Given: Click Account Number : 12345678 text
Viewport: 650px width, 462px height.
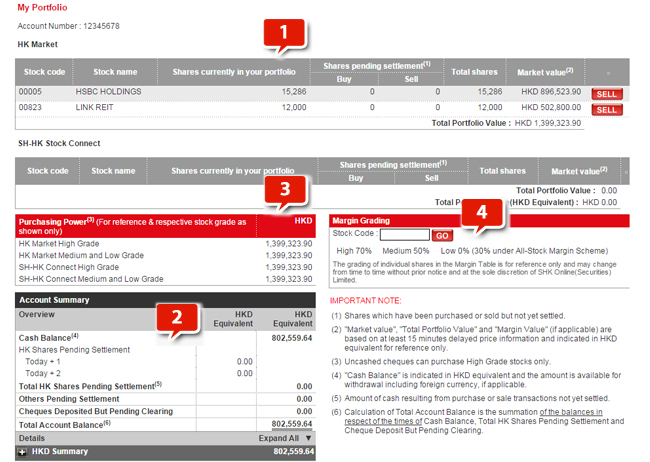Looking at the screenshot, I should coord(68,26).
